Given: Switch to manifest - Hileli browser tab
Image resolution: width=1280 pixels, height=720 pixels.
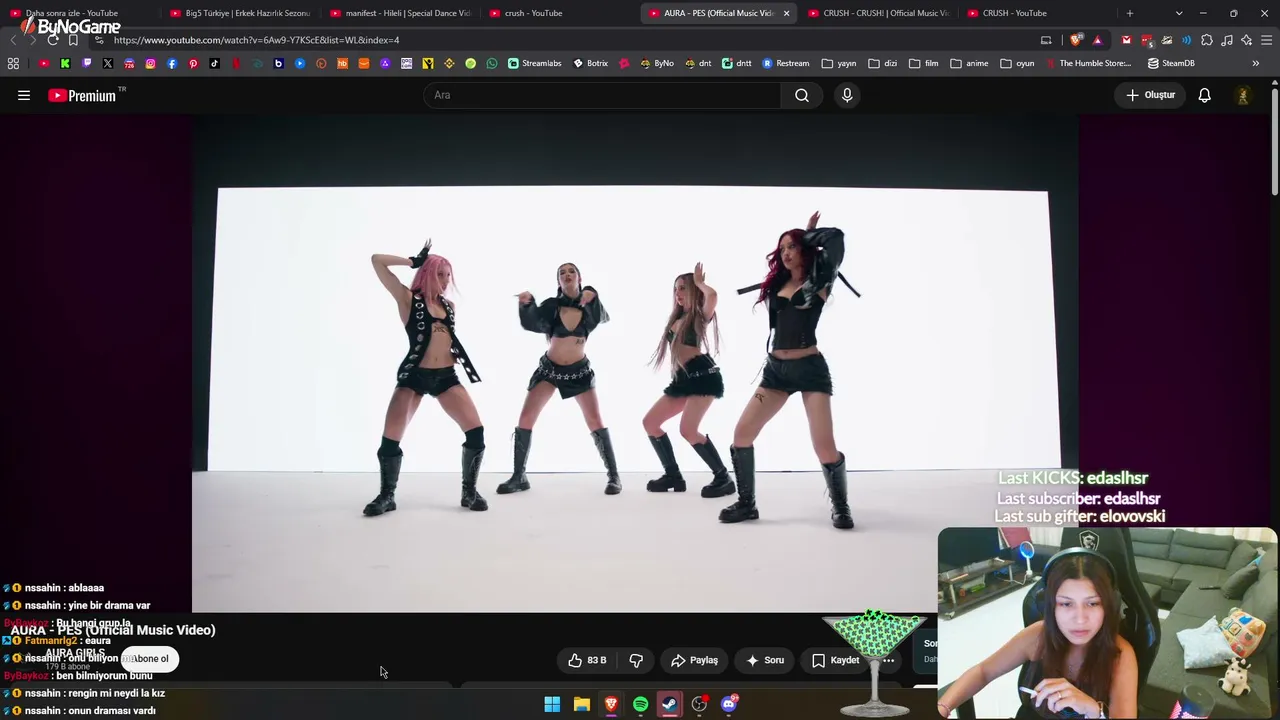Looking at the screenshot, I should point(400,13).
